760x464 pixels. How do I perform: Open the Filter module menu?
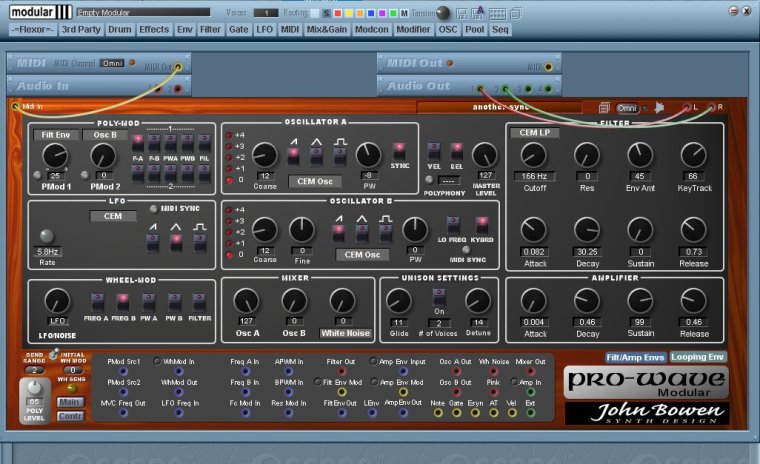(x=210, y=30)
